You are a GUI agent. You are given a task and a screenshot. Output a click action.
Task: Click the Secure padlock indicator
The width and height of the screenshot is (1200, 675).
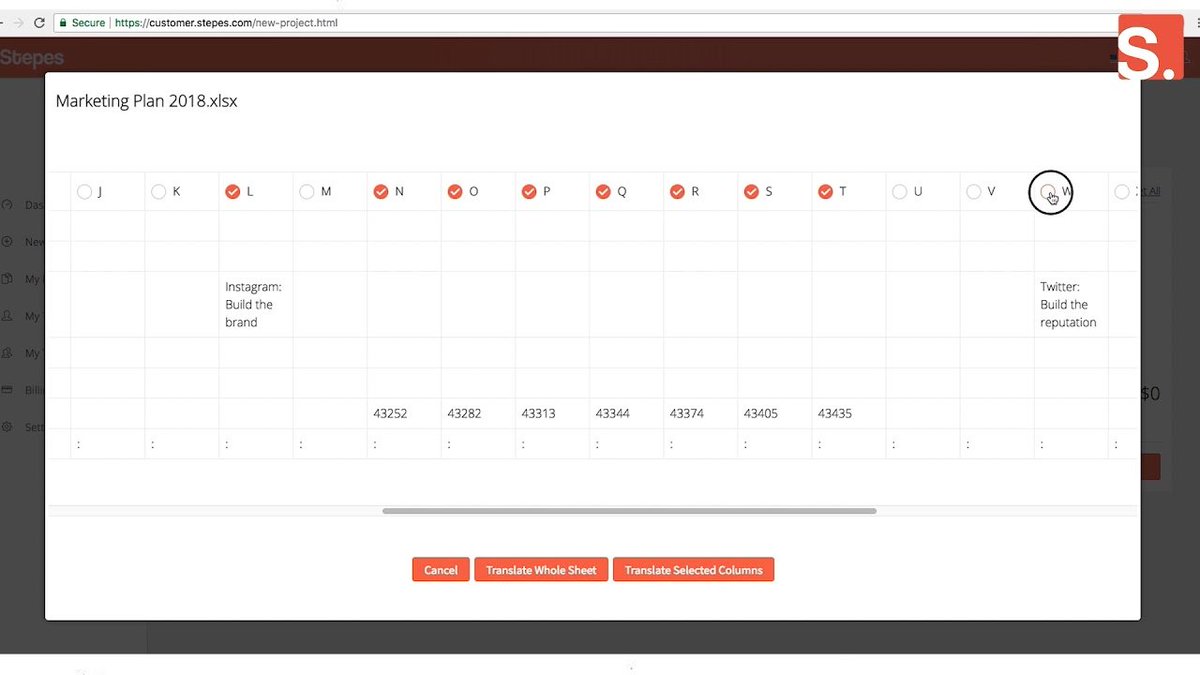[82, 22]
